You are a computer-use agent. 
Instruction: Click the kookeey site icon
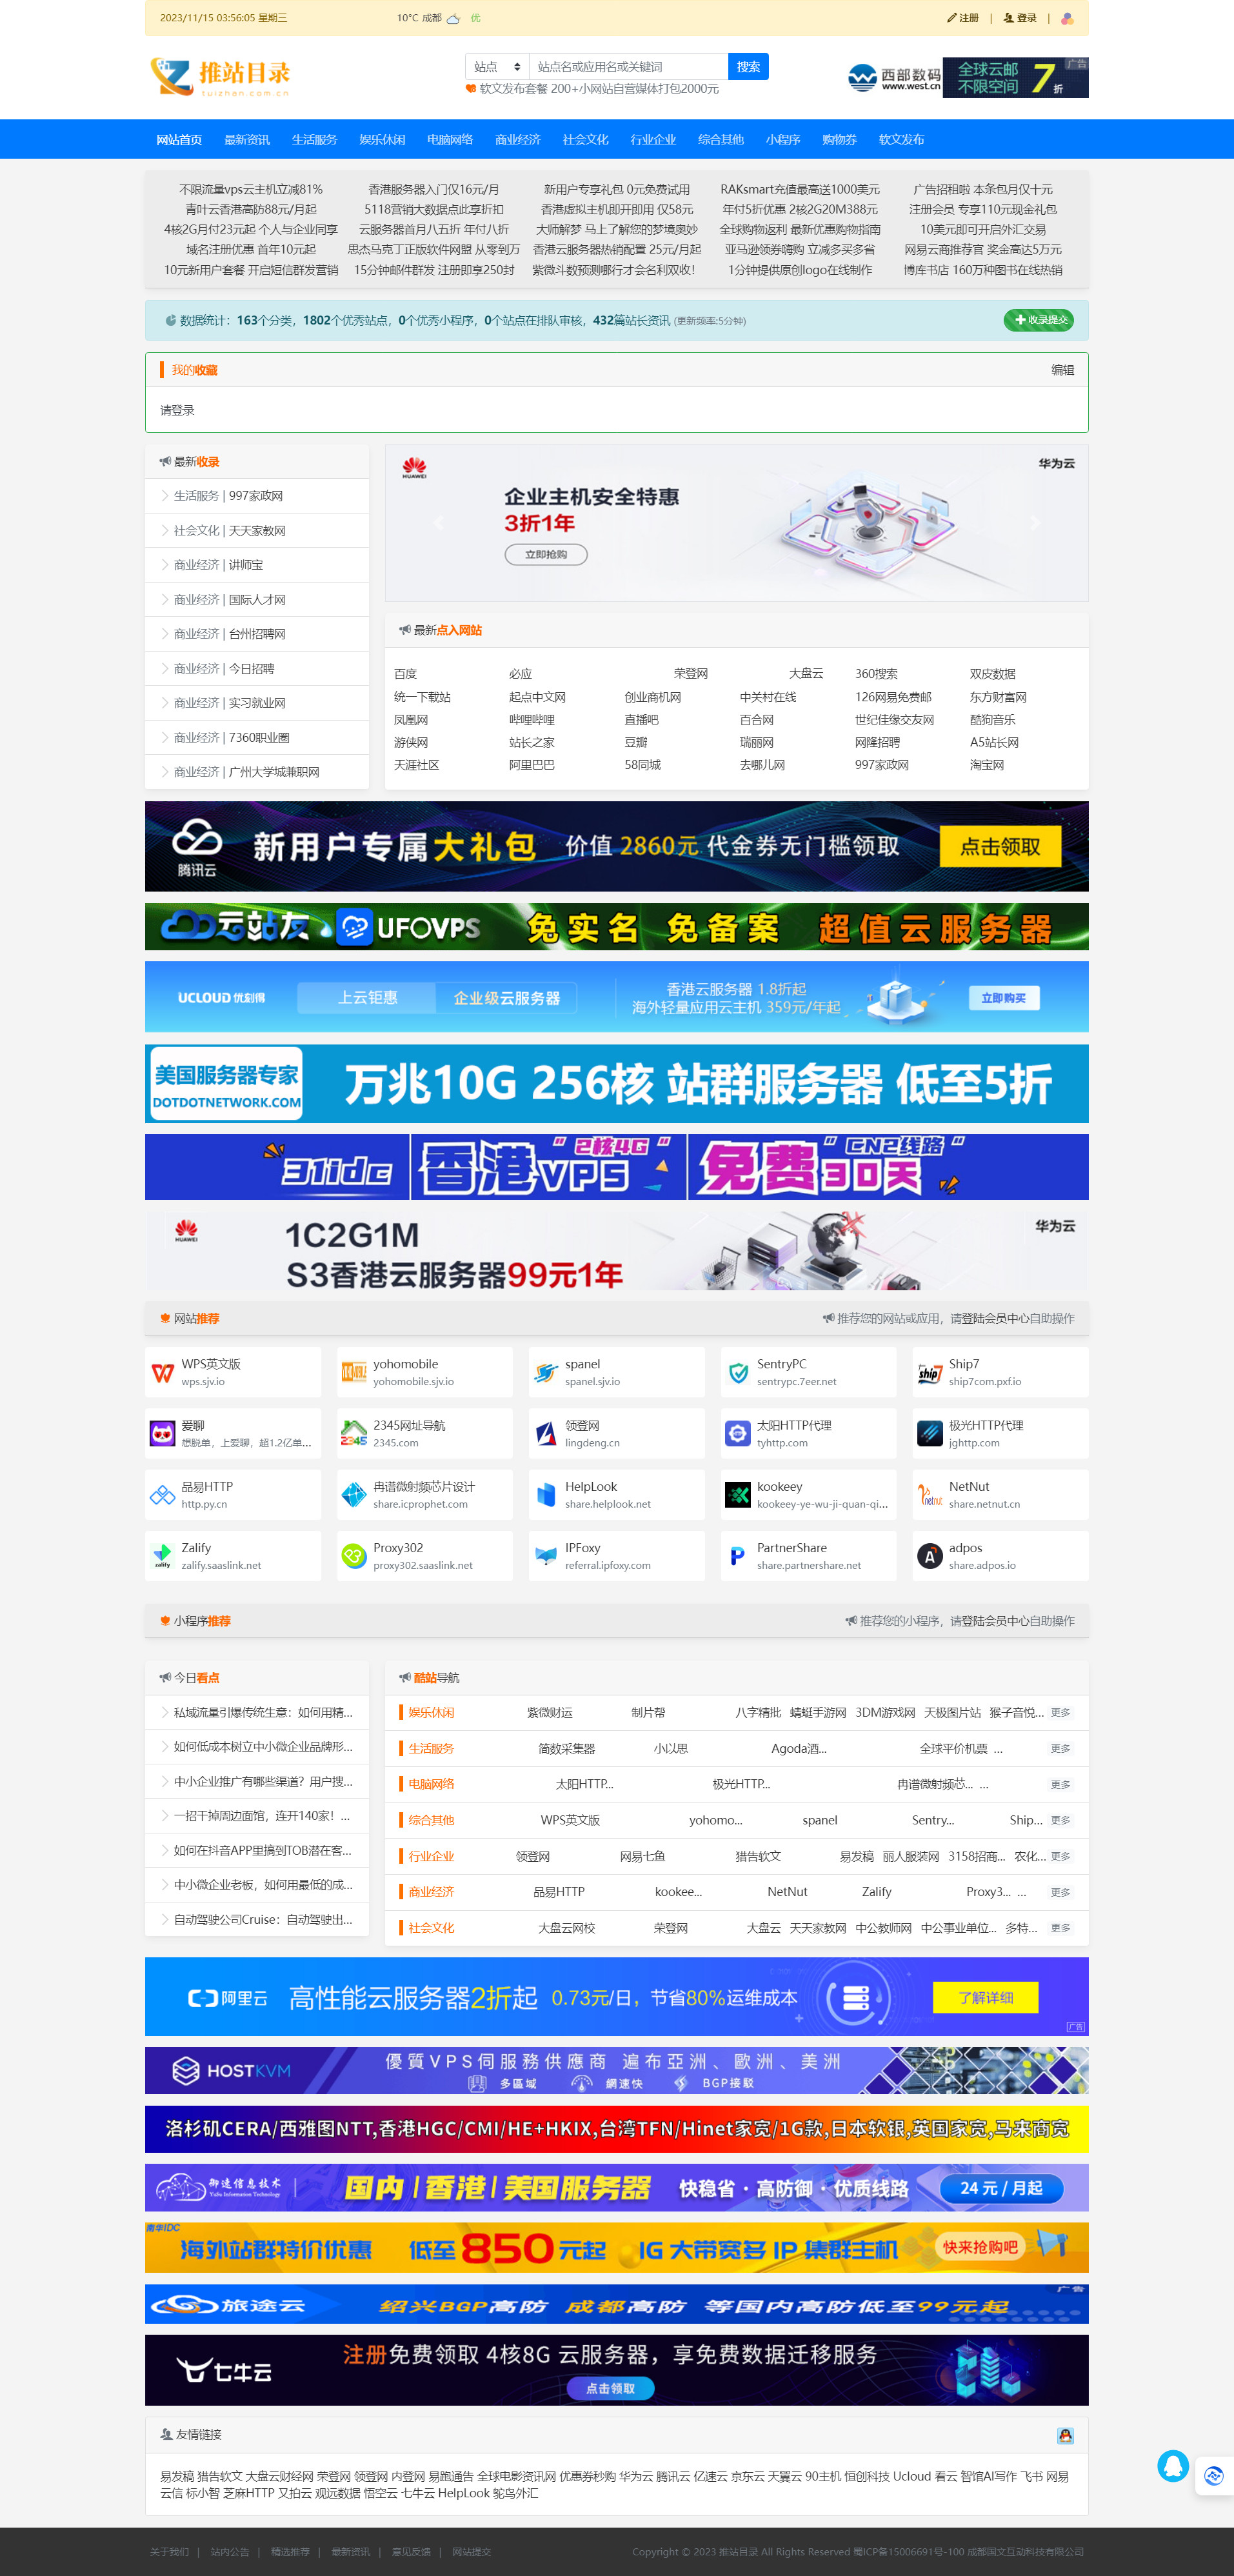[x=738, y=1495]
